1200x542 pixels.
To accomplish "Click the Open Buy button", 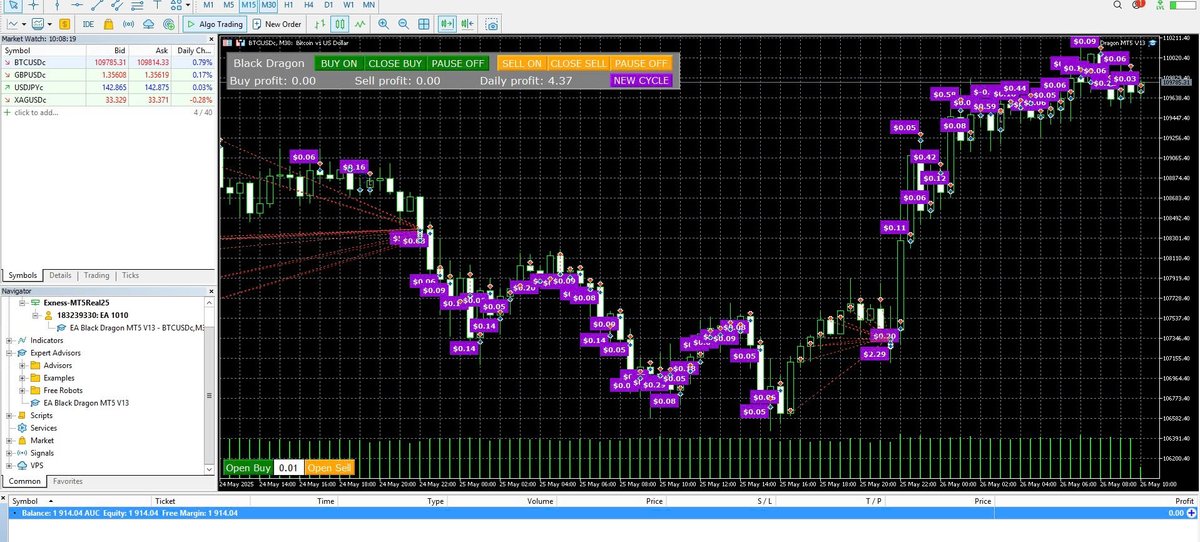I will pos(248,467).
